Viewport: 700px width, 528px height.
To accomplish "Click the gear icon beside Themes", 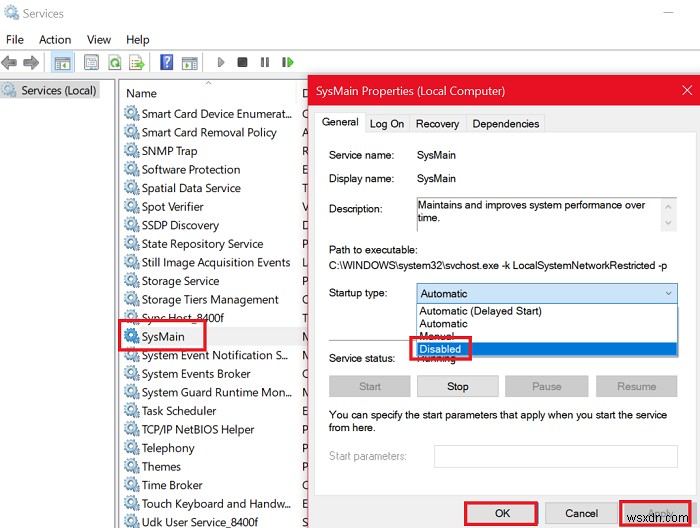I will point(132,466).
